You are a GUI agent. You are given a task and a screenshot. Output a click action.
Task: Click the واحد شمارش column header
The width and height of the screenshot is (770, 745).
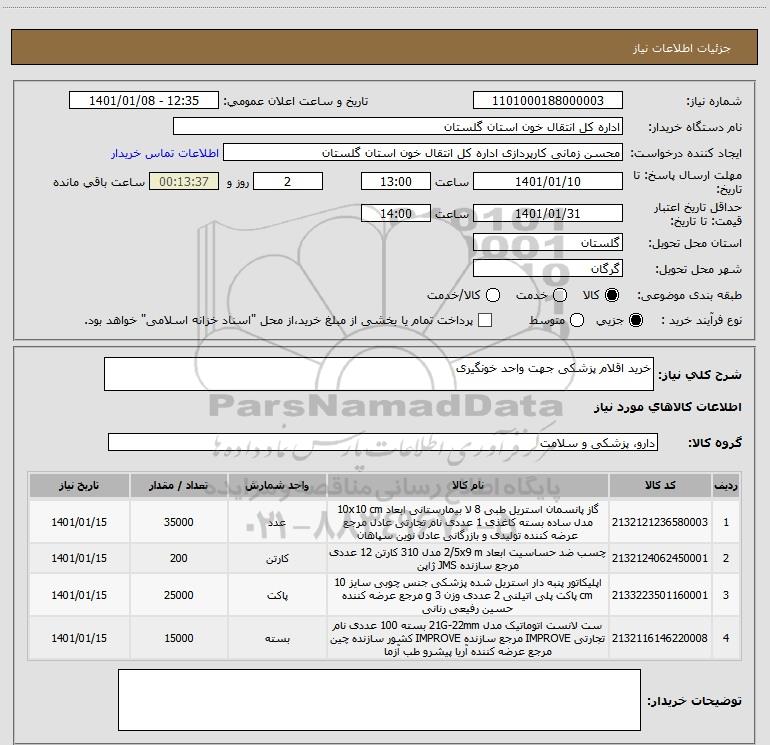(x=277, y=485)
